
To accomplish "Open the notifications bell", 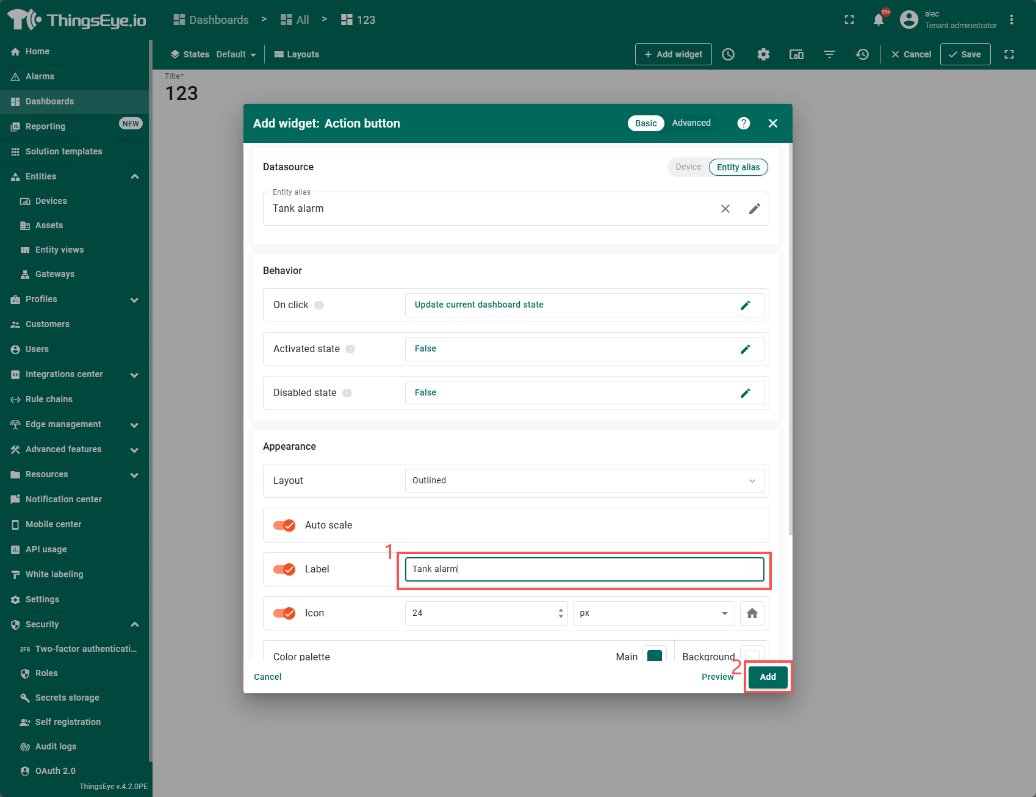I will click(x=879, y=20).
